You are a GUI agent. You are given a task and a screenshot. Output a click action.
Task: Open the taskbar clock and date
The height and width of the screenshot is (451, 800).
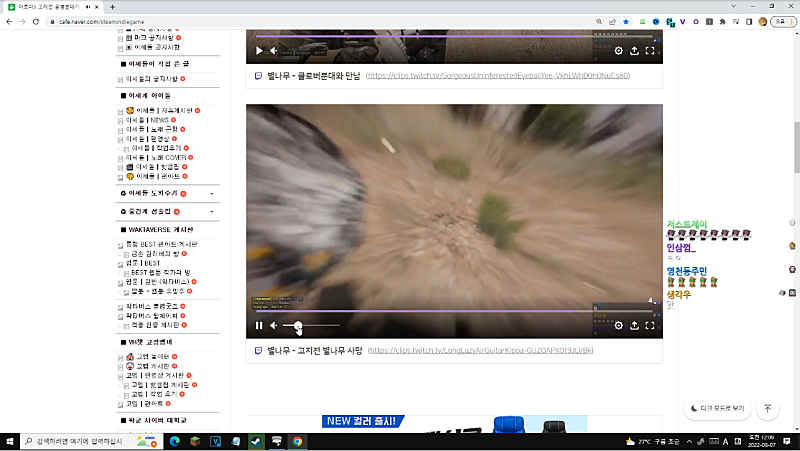pyautogui.click(x=761, y=441)
